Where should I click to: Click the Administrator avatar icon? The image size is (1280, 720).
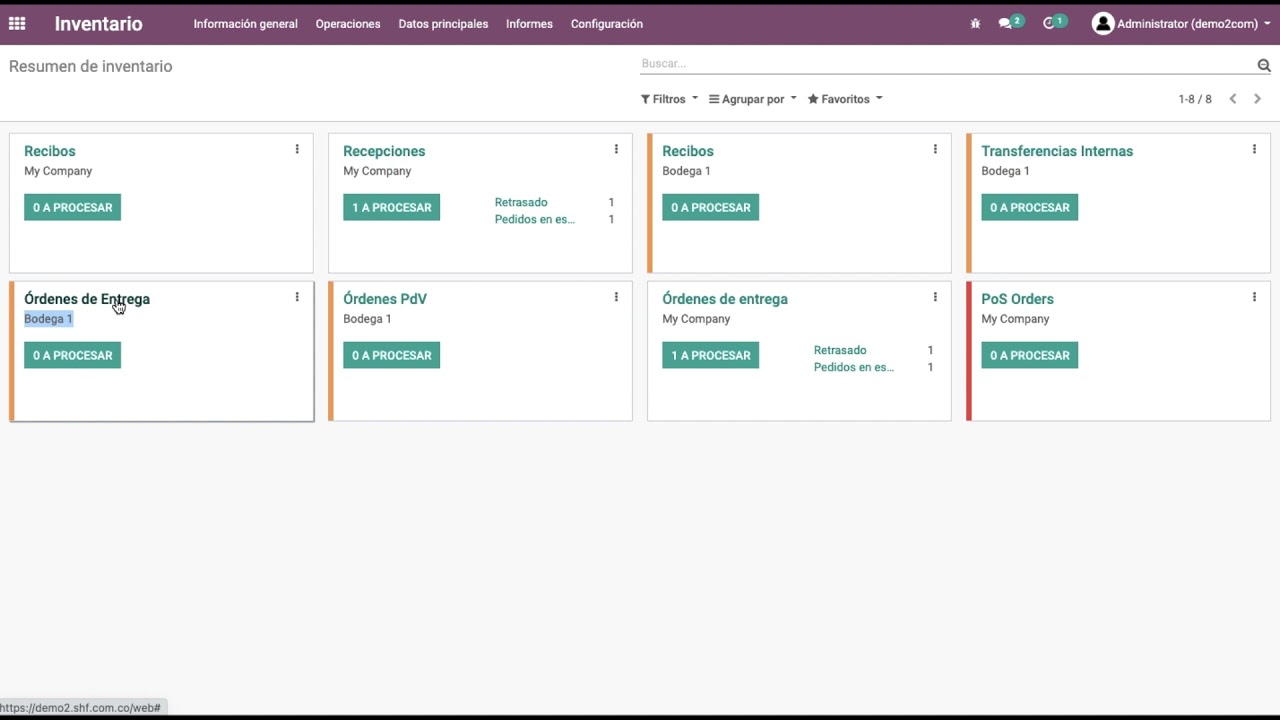(x=1103, y=24)
